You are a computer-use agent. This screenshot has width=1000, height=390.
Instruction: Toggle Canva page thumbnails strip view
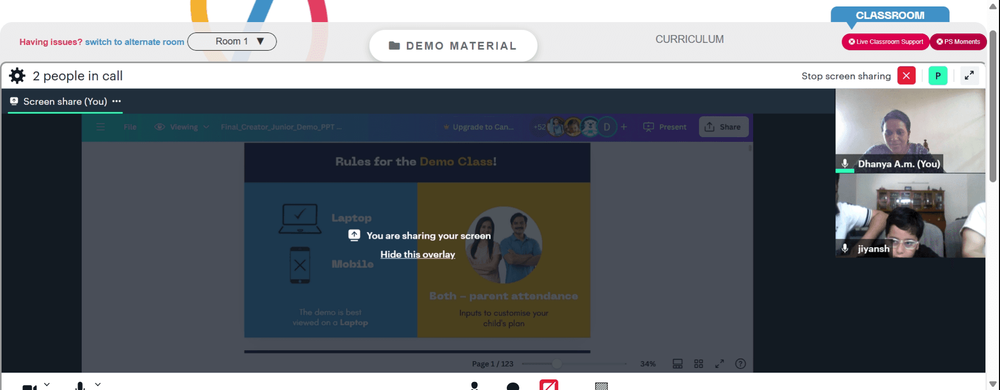pos(678,364)
